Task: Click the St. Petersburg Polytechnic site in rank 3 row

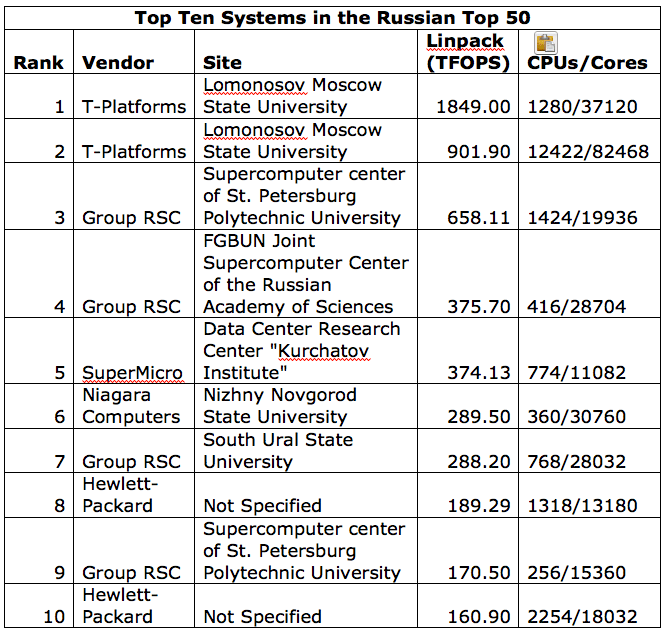Action: pos(304,196)
